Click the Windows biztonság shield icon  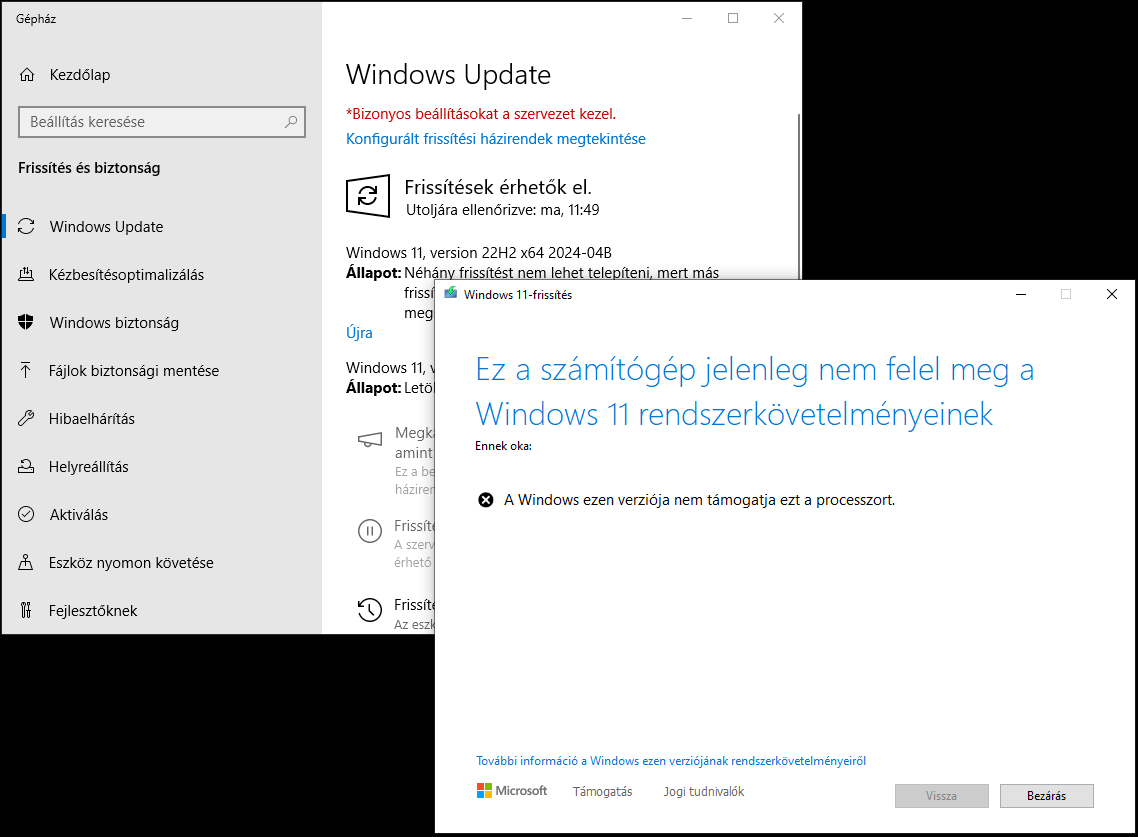point(26,322)
